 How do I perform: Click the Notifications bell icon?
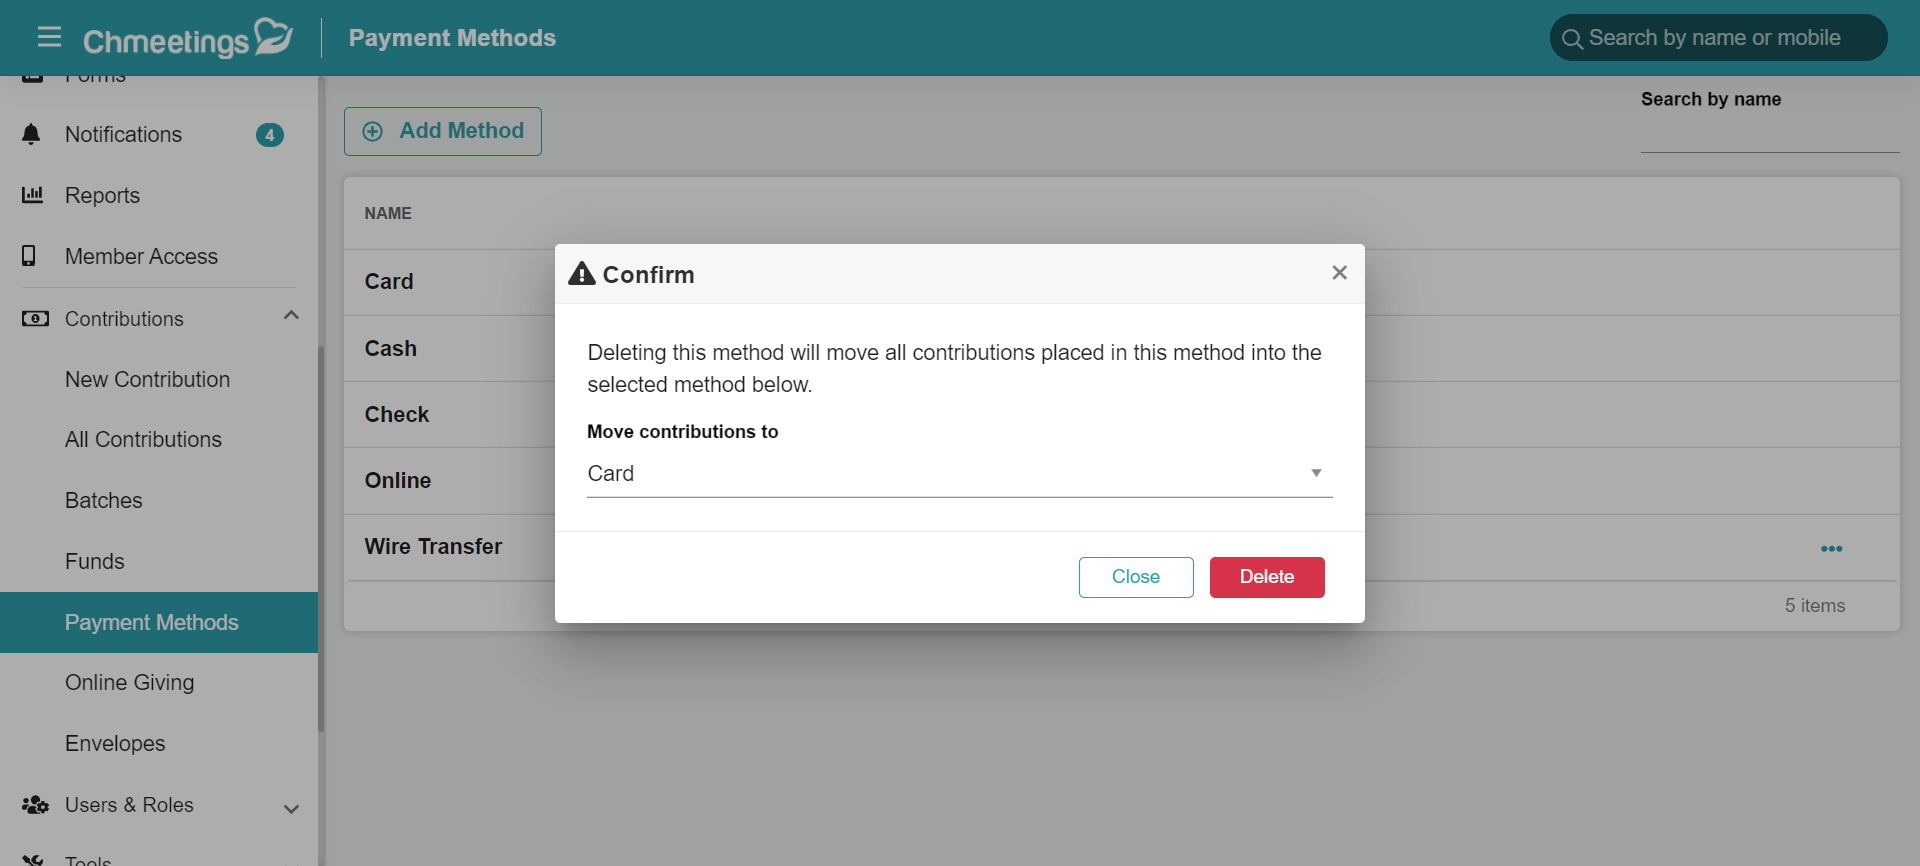click(31, 134)
